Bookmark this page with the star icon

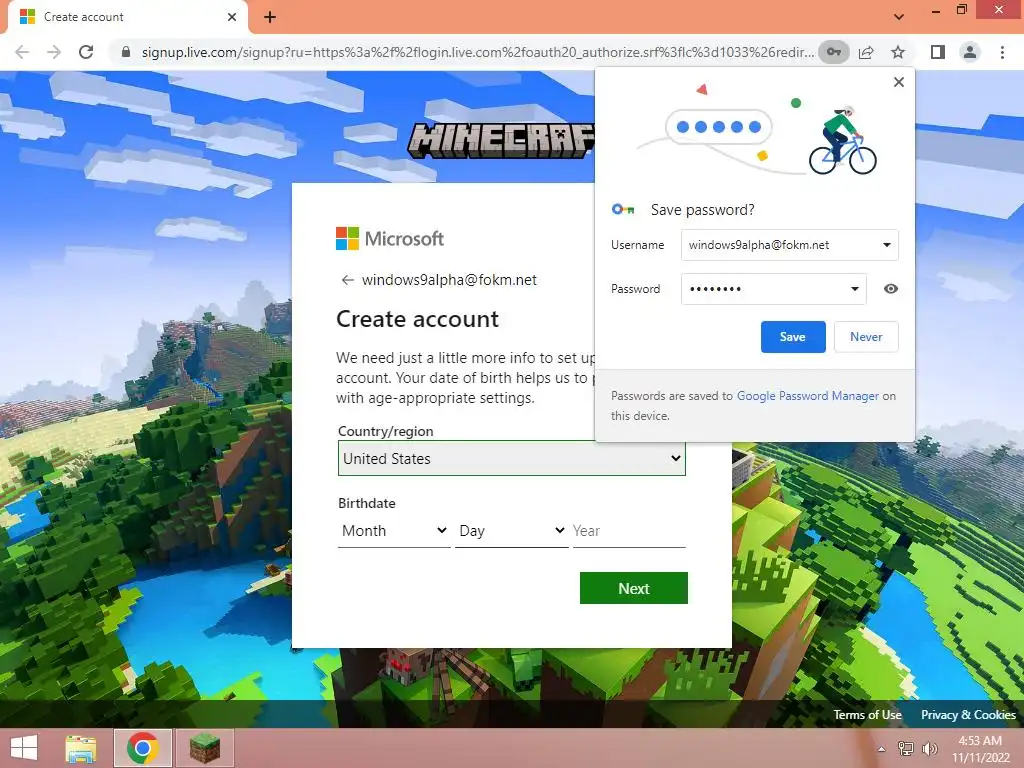[898, 52]
